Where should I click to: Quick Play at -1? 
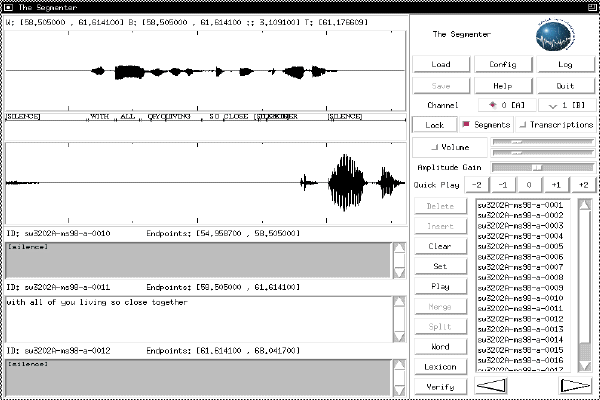503,185
